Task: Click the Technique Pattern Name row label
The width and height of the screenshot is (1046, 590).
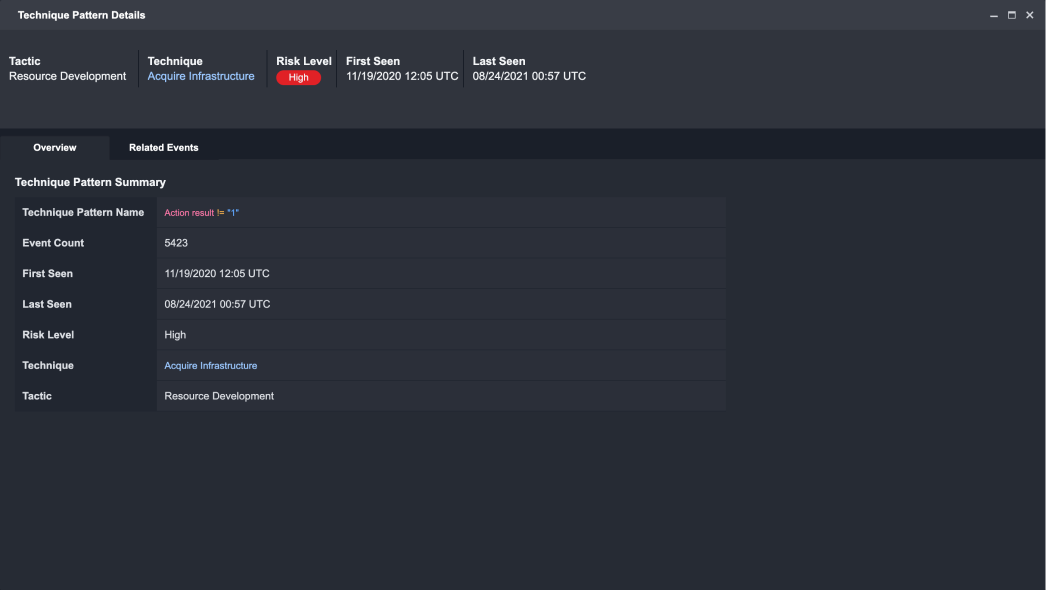Action: coord(83,213)
